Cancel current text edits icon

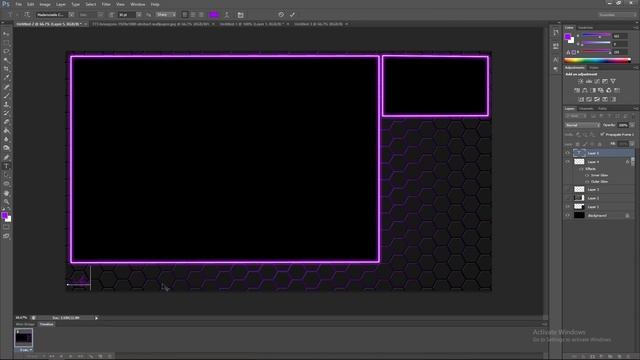pos(281,15)
